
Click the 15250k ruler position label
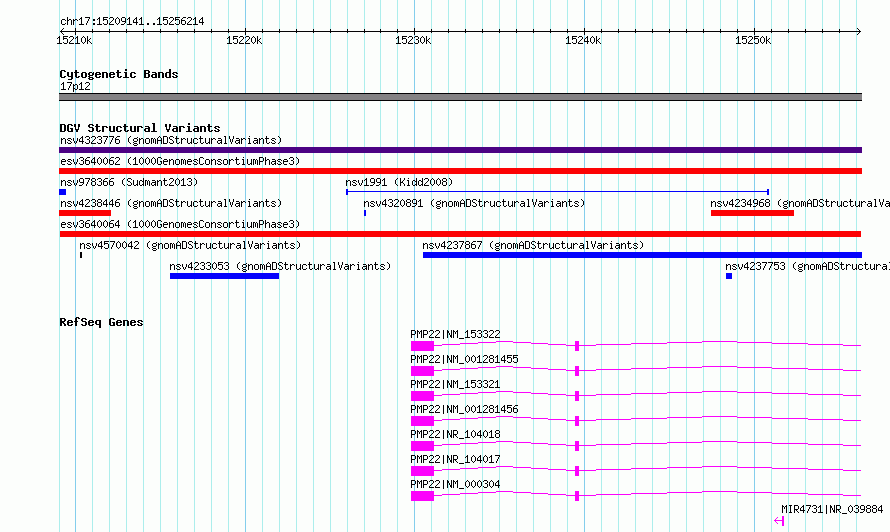point(753,40)
